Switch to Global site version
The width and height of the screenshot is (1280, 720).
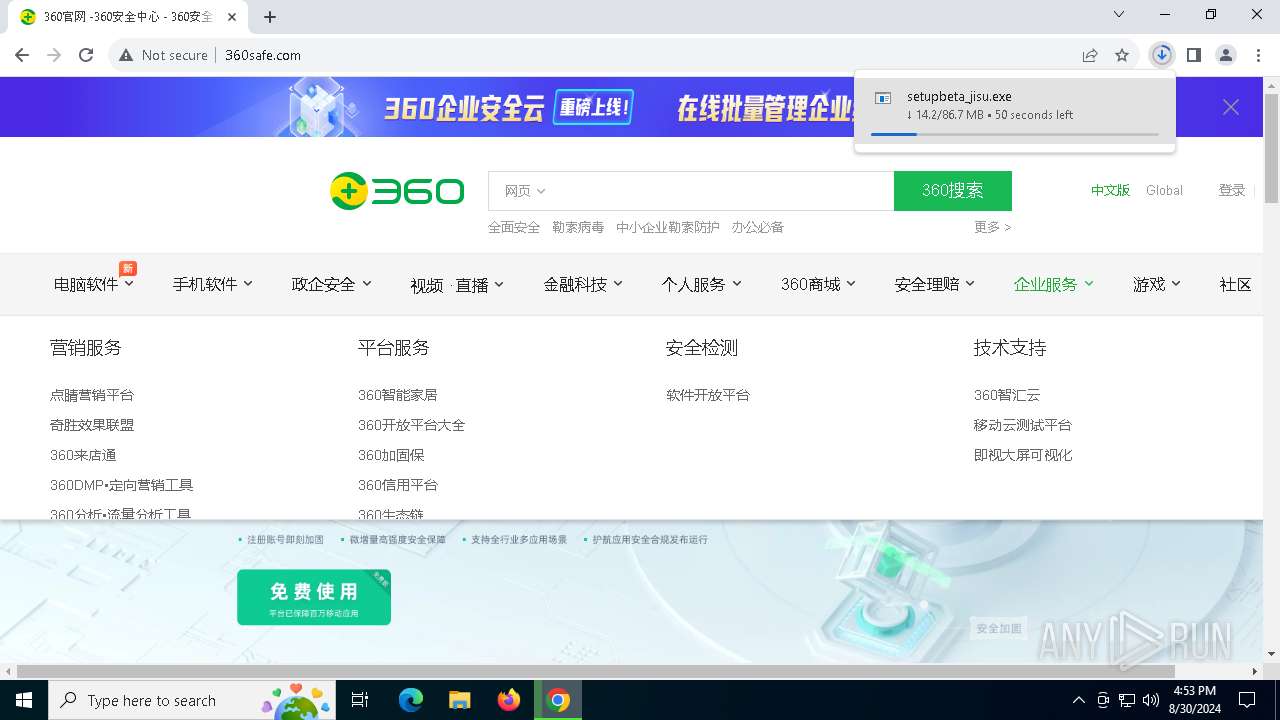(x=1164, y=190)
